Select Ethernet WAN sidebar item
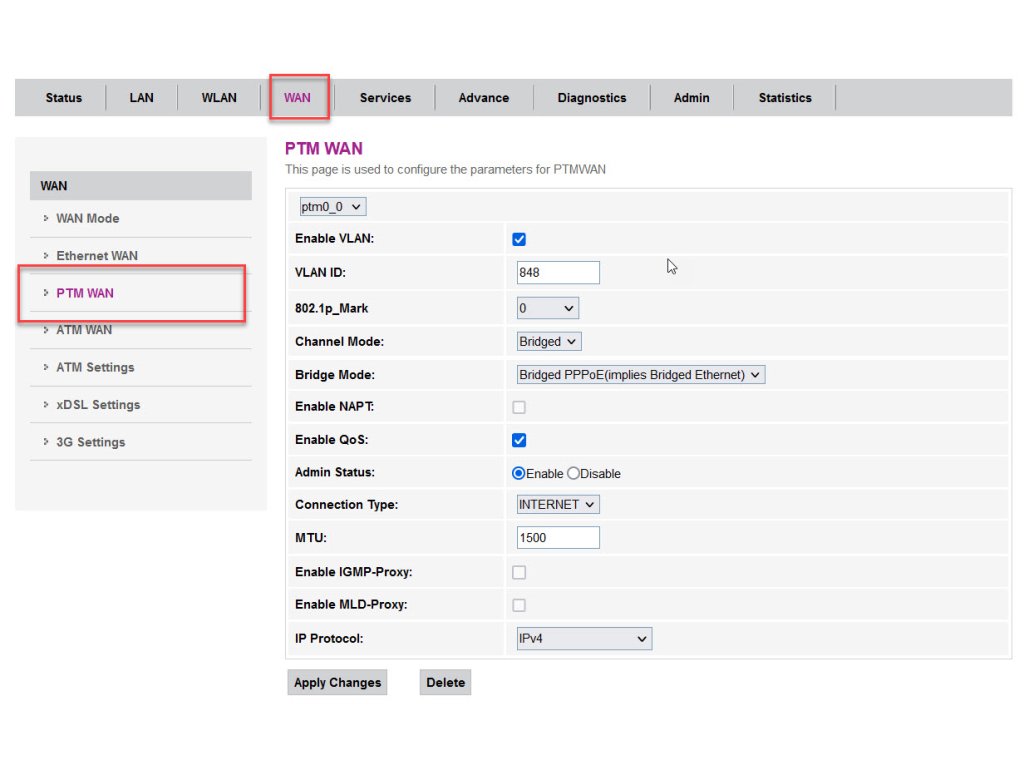Screen dimensions: 1024x768 click(96, 256)
